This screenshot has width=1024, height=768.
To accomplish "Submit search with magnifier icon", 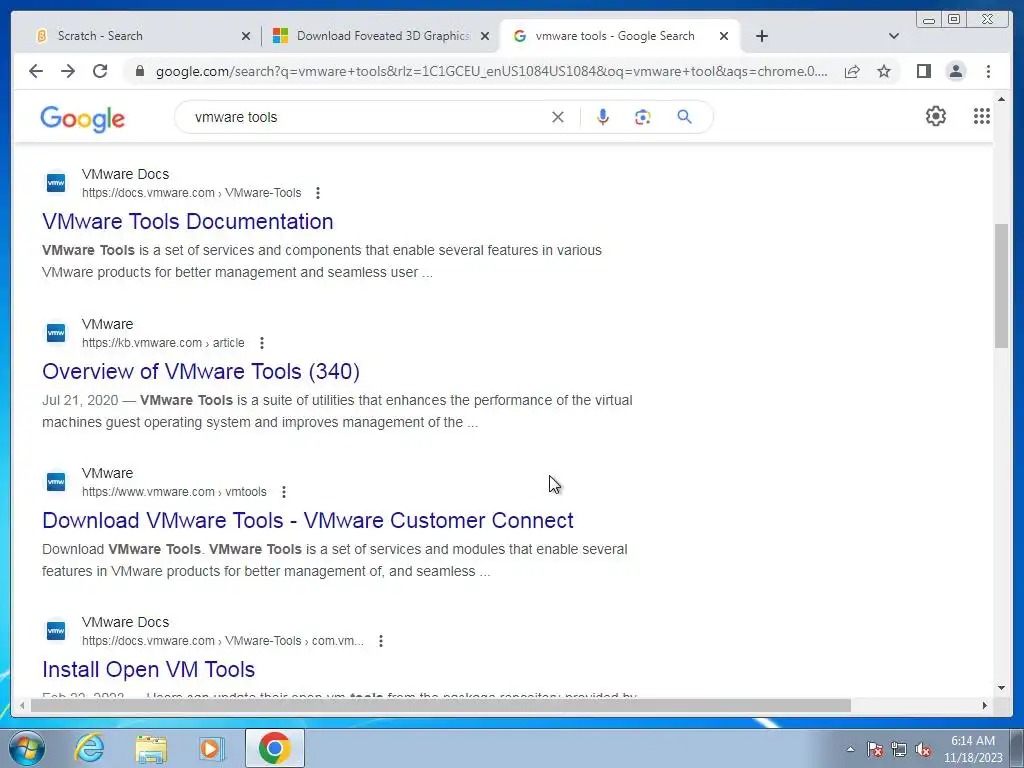I will tap(684, 117).
